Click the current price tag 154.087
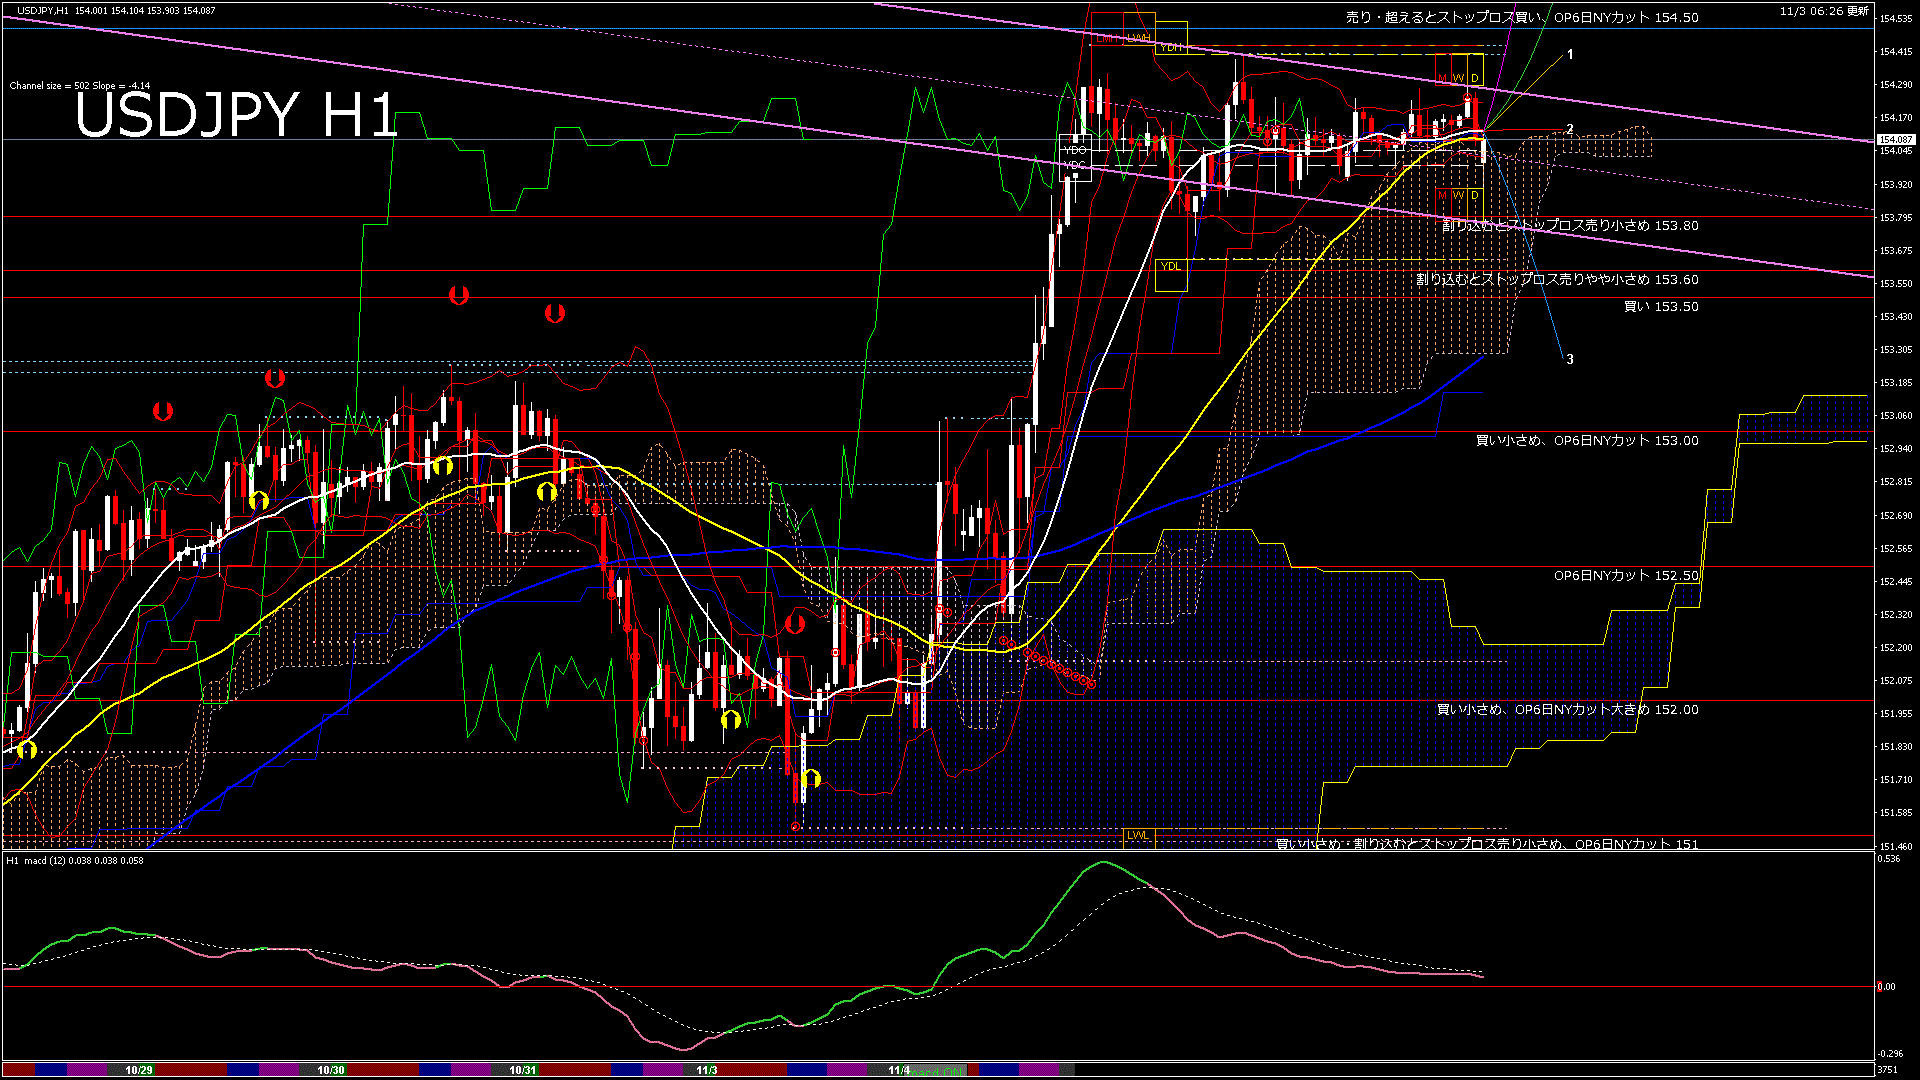 (x=1895, y=140)
